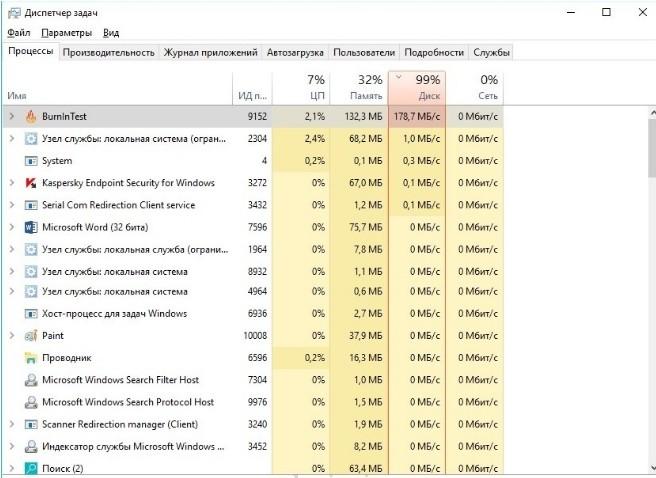Click the vertical scrollbar thumb
Image resolution: width=656 pixels, height=478 pixels.
(652, 148)
